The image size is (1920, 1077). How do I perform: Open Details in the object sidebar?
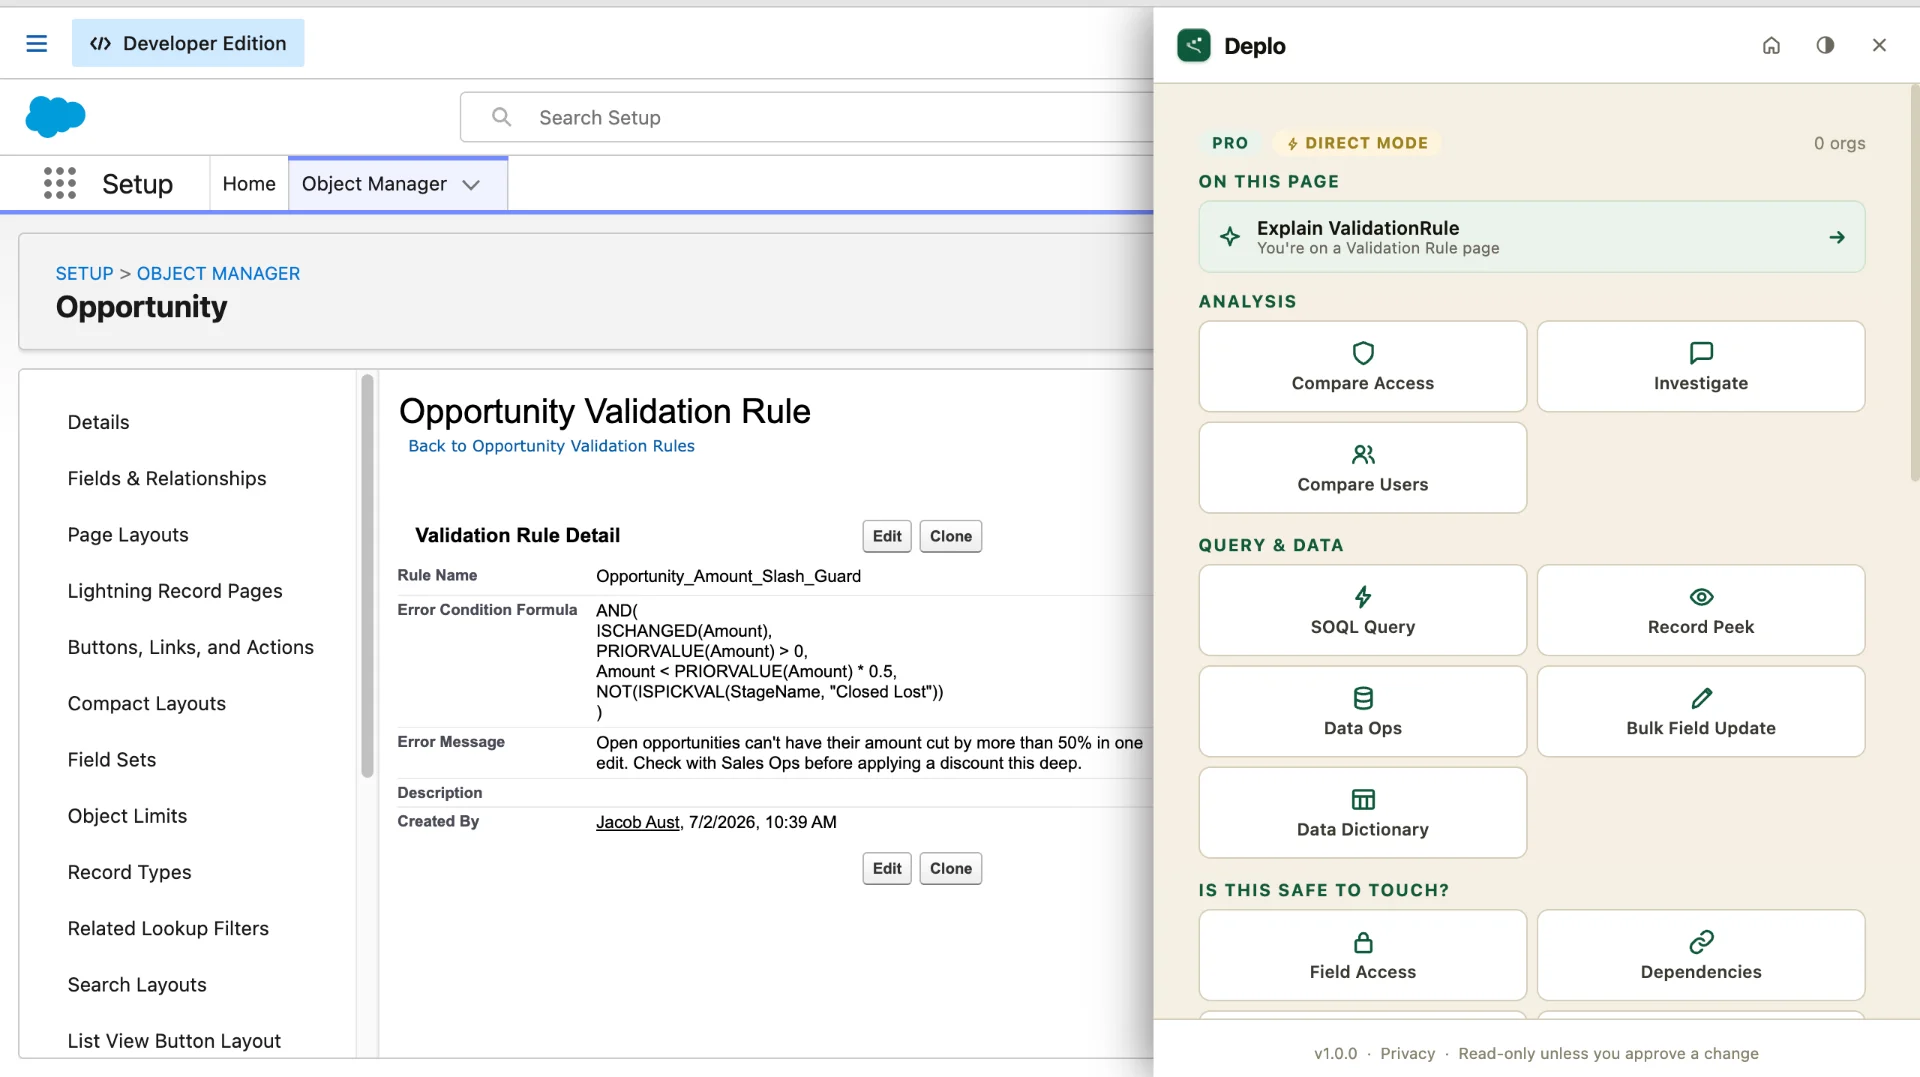[98, 422]
